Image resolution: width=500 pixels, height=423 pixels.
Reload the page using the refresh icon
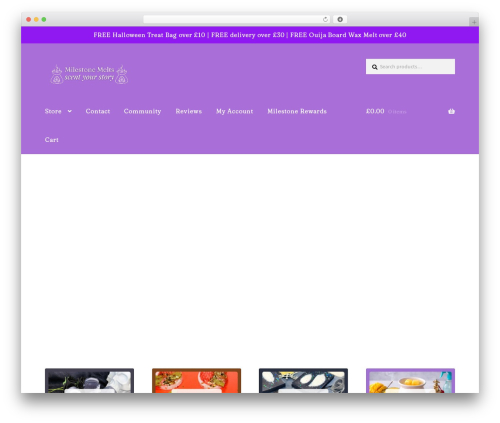coord(325,20)
